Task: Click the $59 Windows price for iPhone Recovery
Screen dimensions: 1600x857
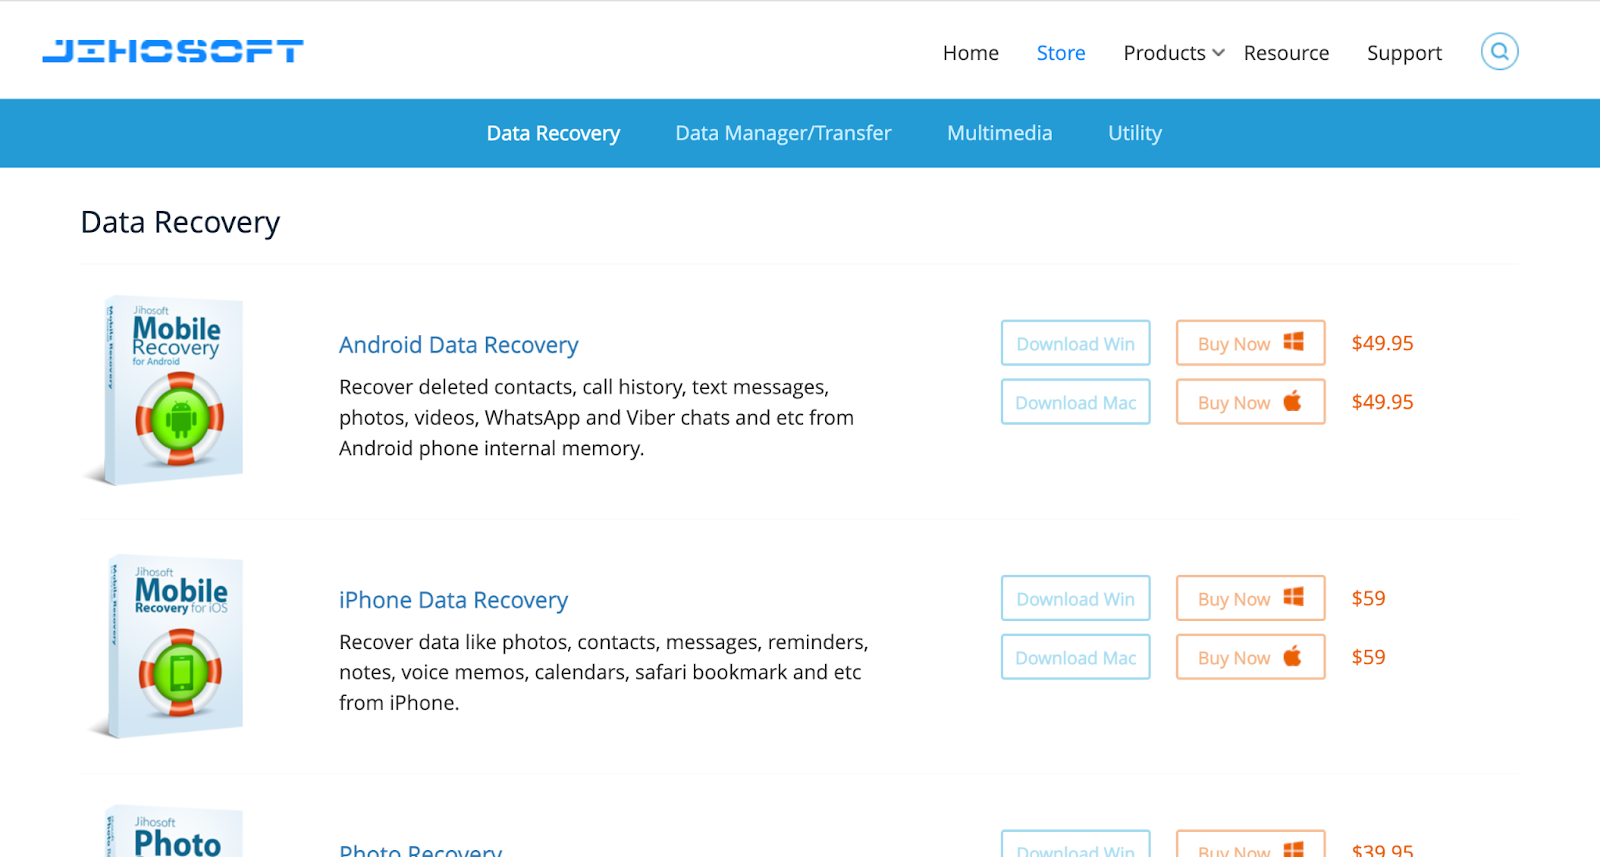Action: click(1368, 598)
